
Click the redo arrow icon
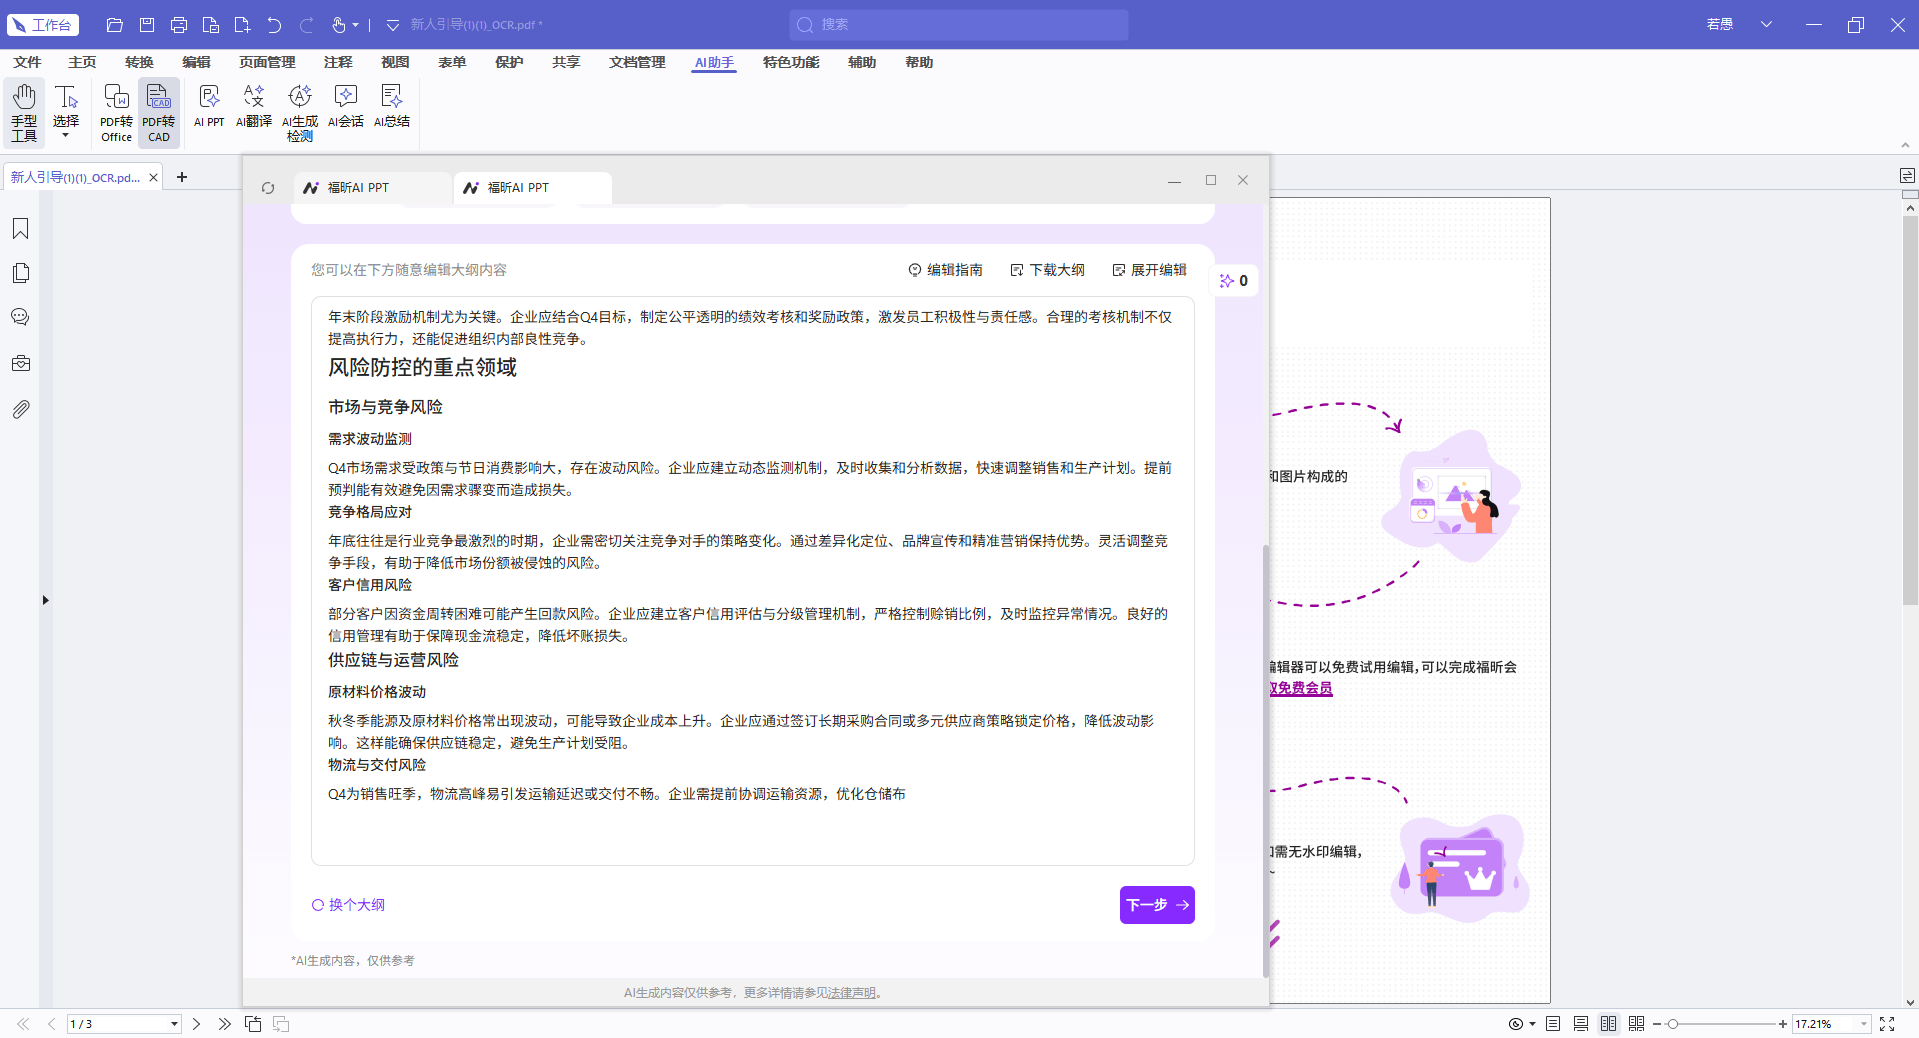coord(307,25)
